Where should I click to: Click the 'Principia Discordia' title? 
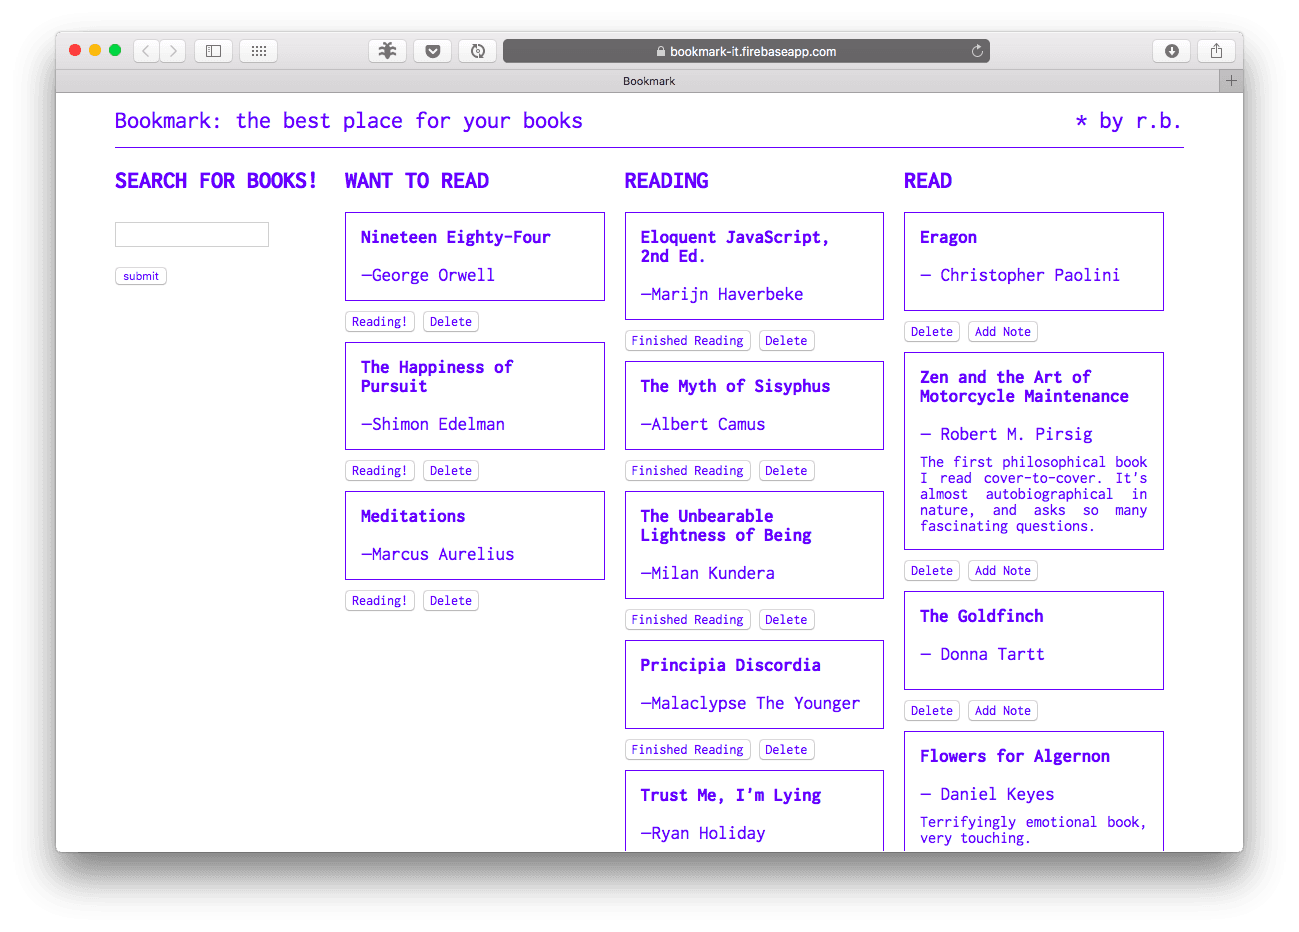click(x=731, y=665)
